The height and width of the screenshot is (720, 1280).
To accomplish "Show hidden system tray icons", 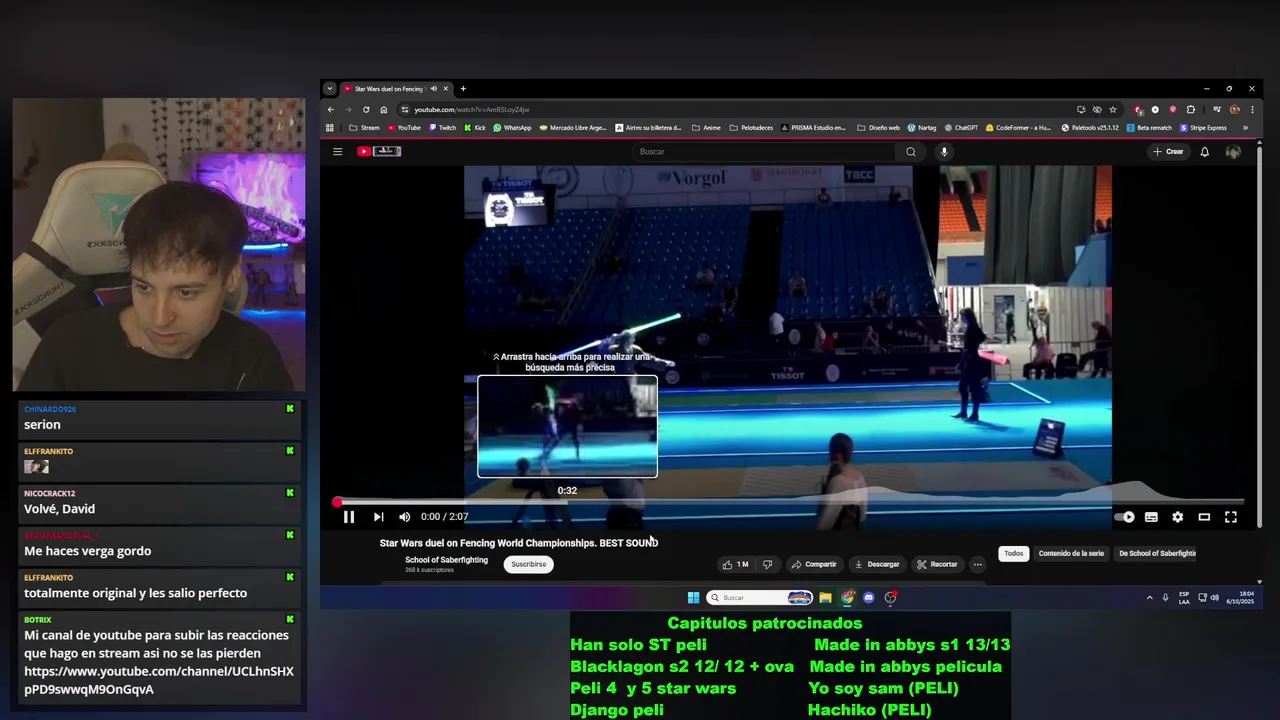I will (1149, 598).
